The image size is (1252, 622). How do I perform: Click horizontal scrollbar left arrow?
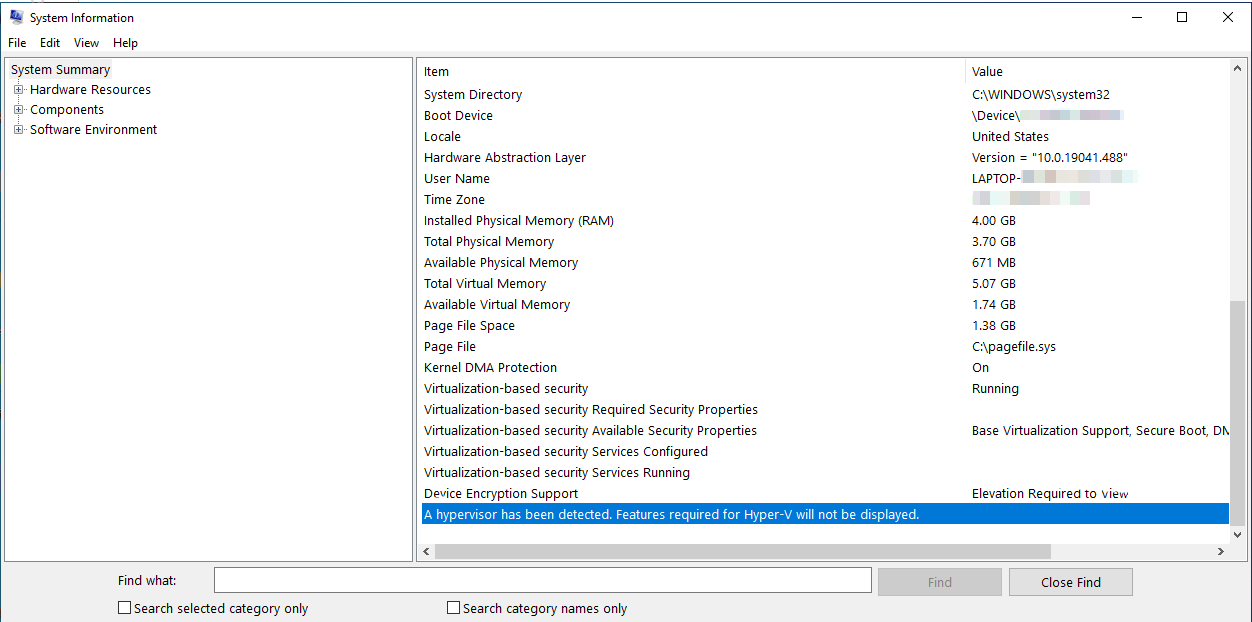click(x=426, y=551)
